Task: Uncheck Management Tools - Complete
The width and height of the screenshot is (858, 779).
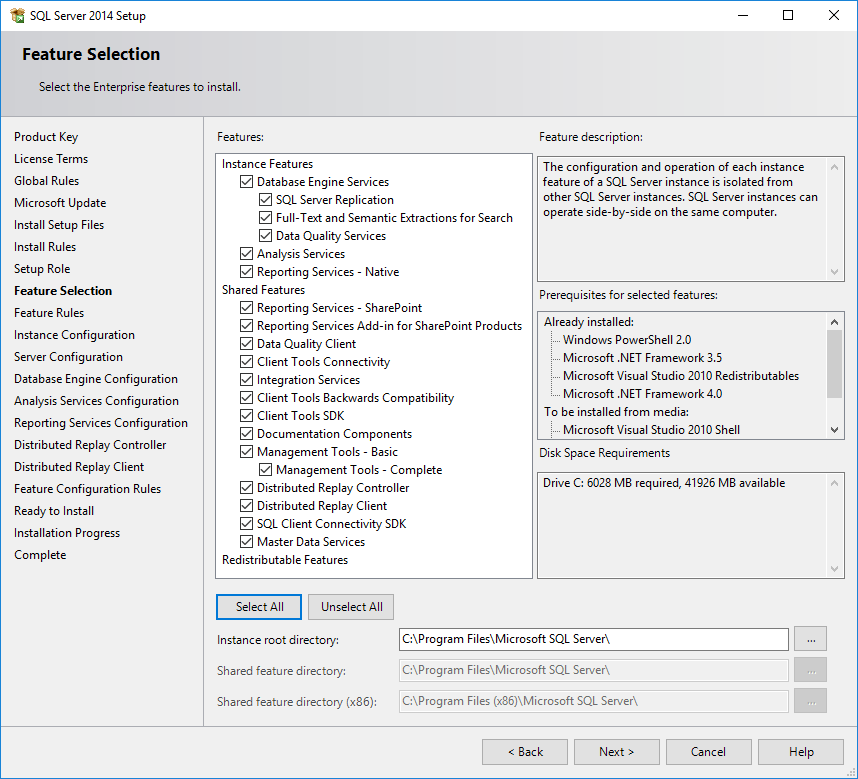Action: click(x=265, y=469)
